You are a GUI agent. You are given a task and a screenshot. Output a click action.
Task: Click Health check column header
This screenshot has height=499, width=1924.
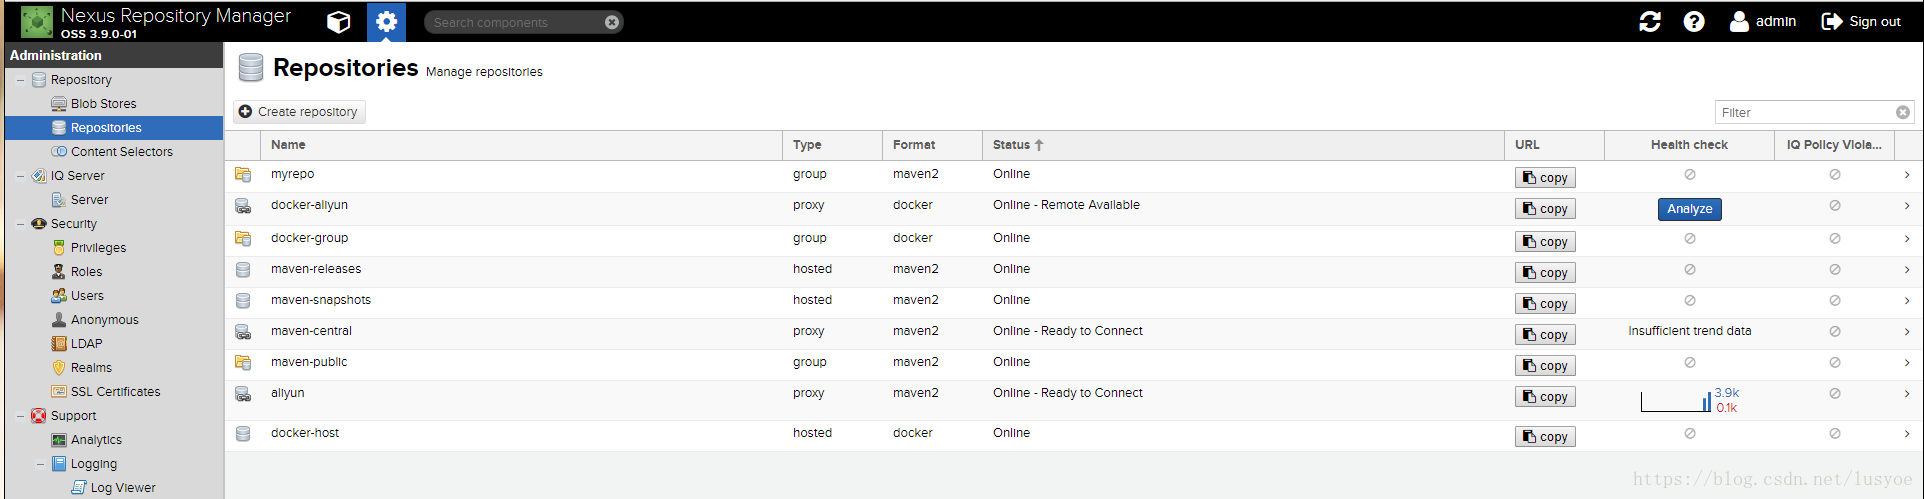pyautogui.click(x=1689, y=145)
